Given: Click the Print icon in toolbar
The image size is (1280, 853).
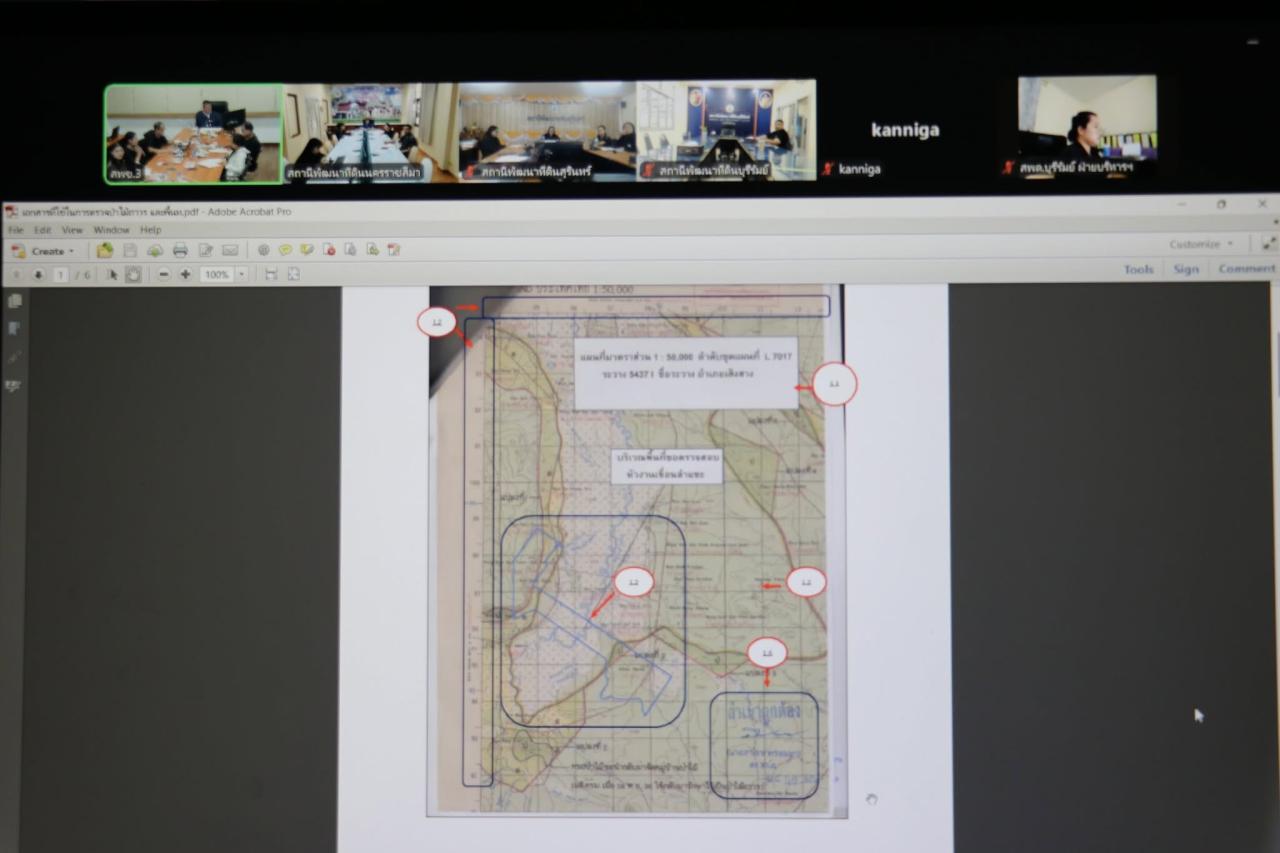Looking at the screenshot, I should click(180, 250).
